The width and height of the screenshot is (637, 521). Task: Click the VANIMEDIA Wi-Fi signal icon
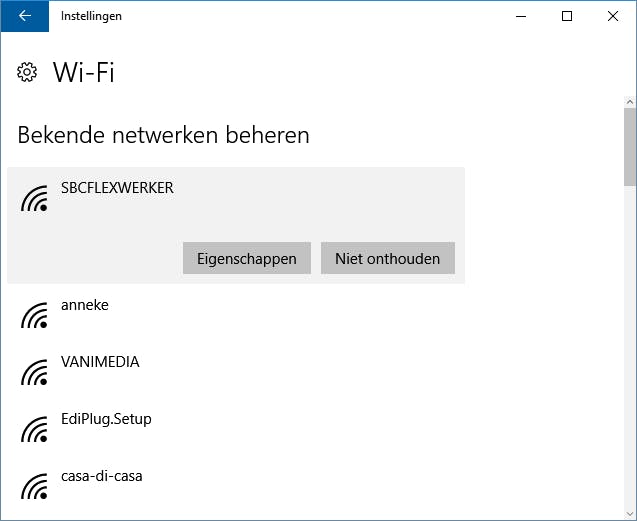35,373
